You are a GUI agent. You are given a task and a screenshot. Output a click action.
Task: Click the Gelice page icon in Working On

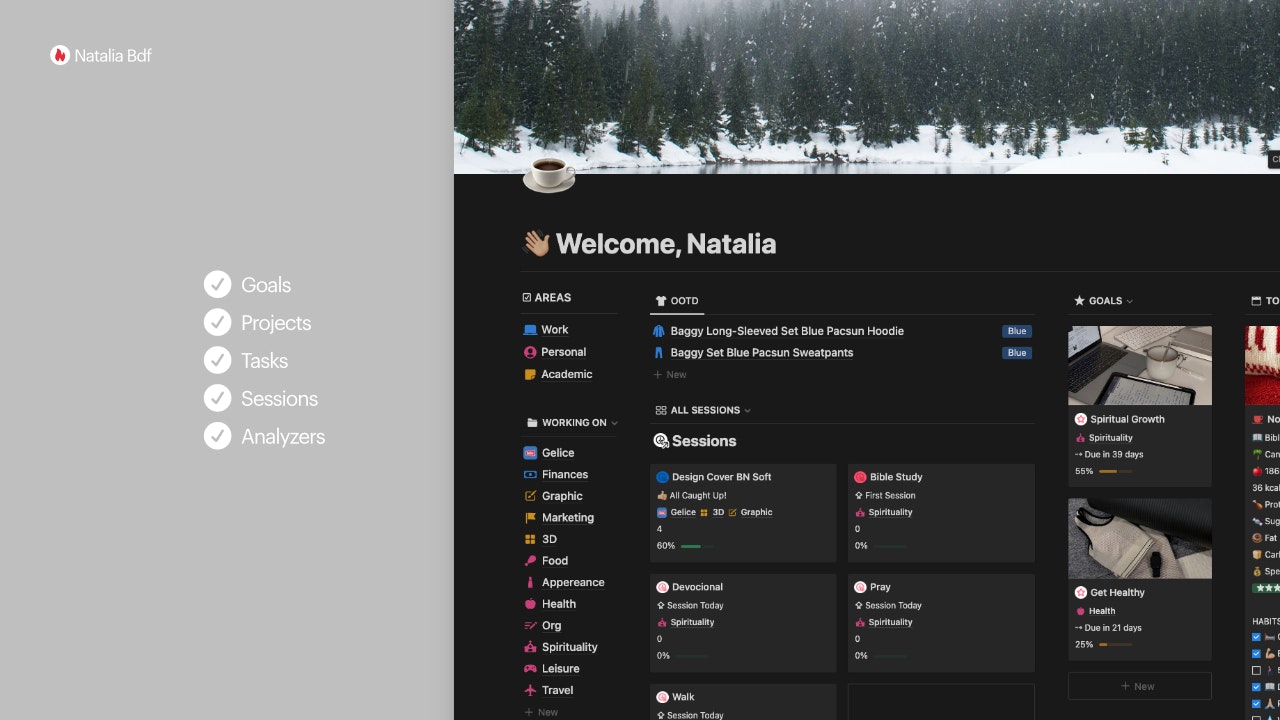pos(530,453)
